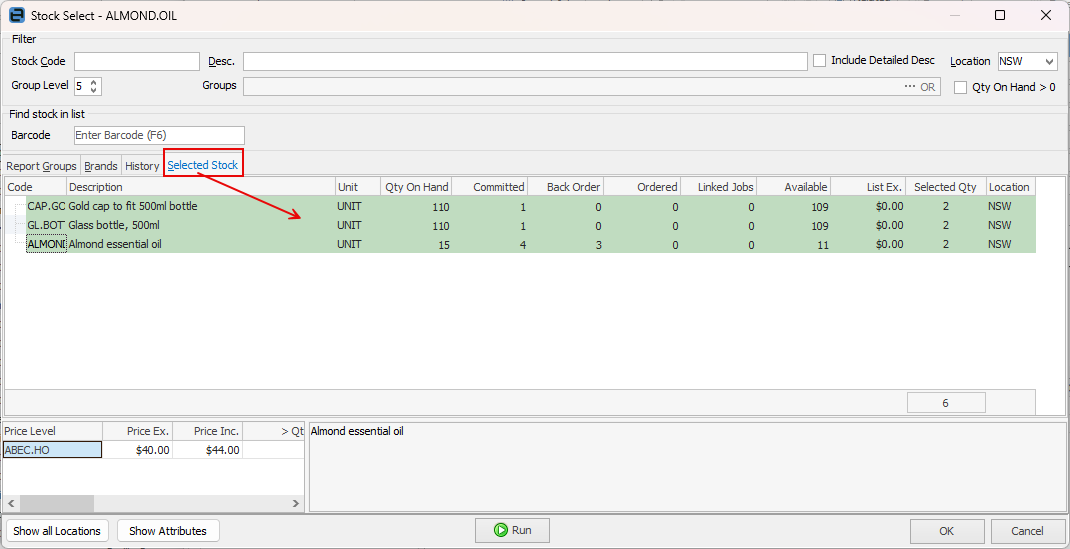The image size is (1070, 549).
Task: Click Show Attributes button
Action: click(168, 531)
